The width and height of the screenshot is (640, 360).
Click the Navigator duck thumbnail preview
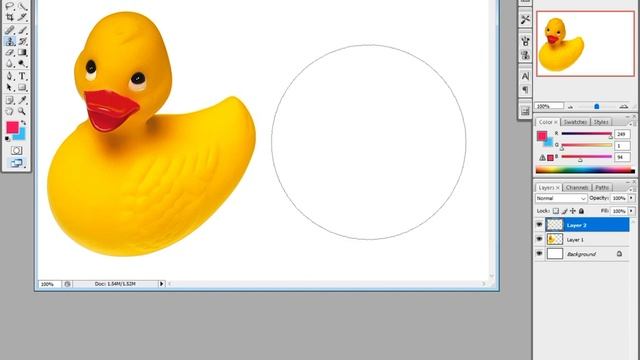coord(585,44)
